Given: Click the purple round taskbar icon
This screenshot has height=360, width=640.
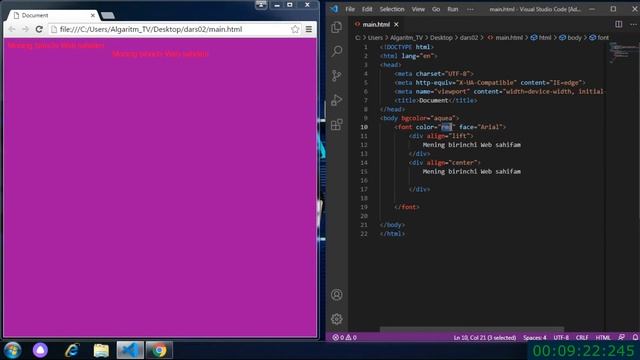Looking at the screenshot, I should [40, 350].
